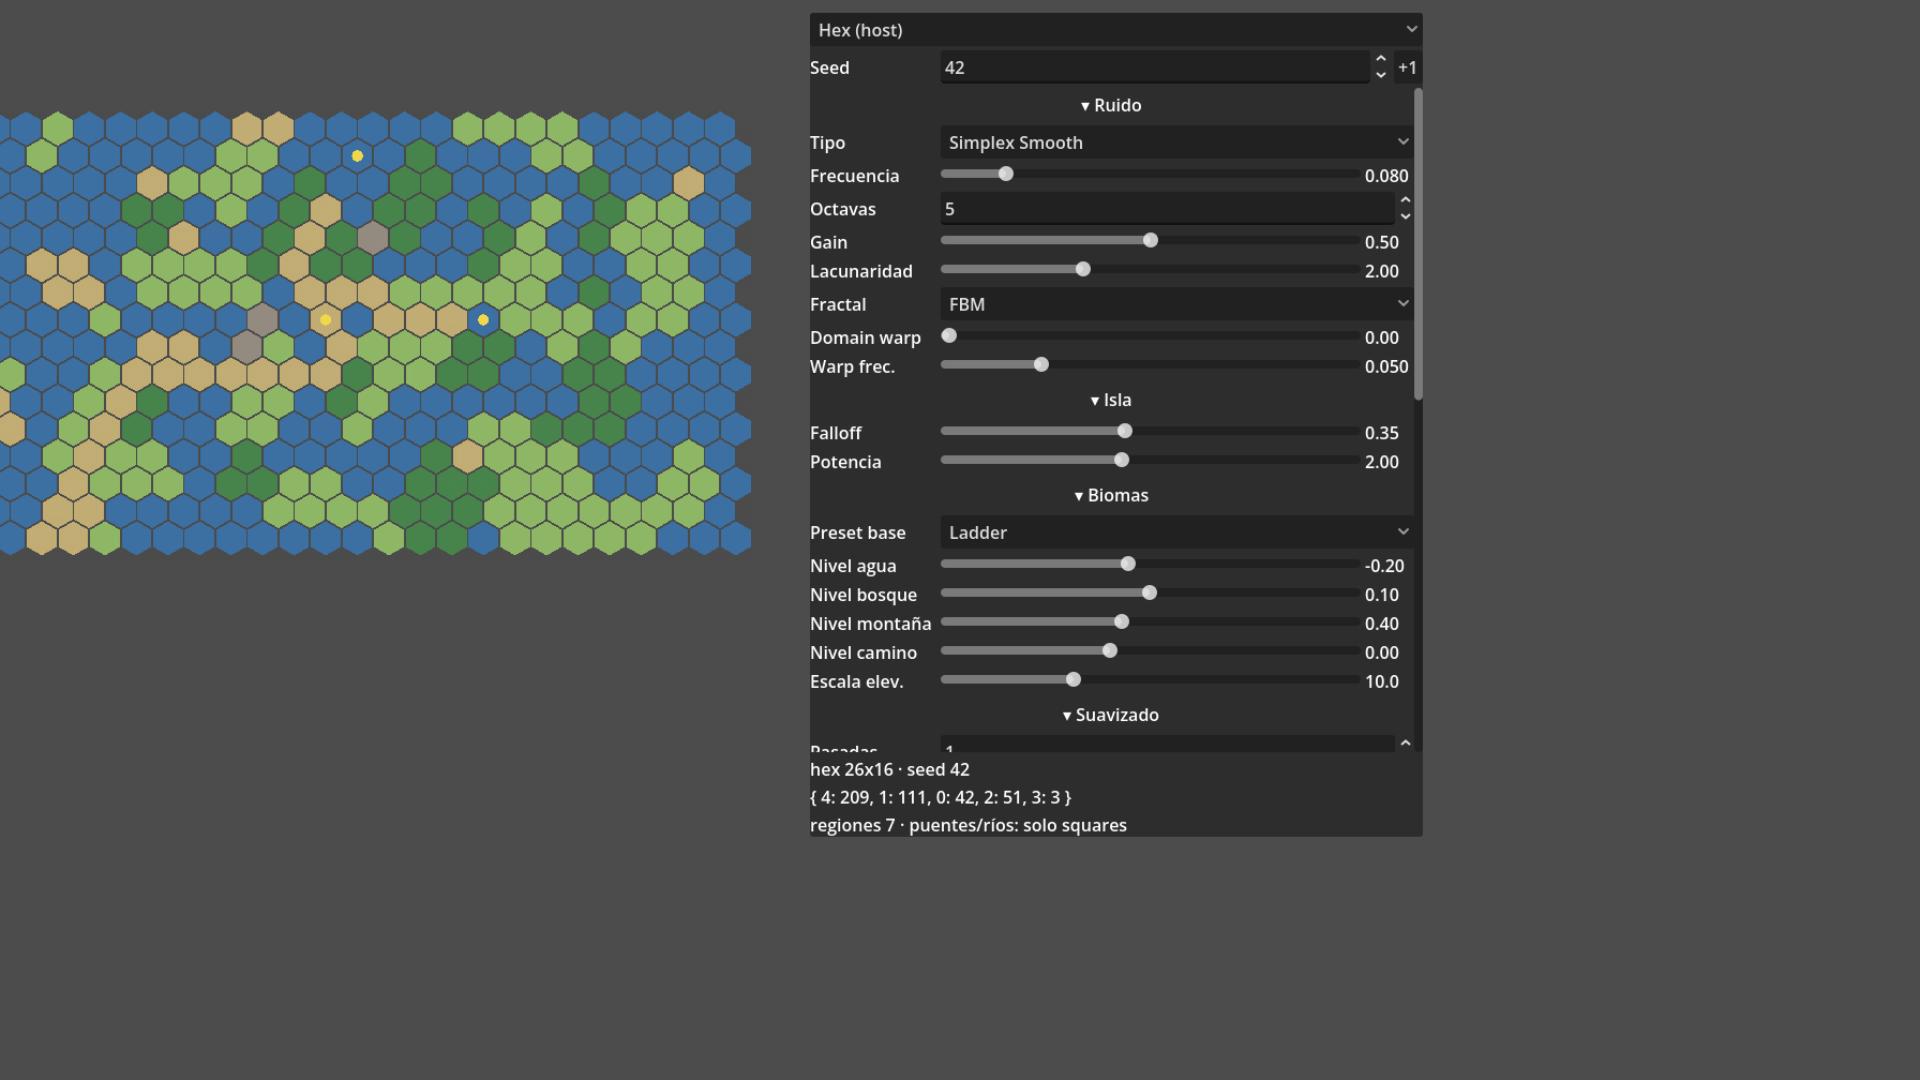1920x1080 pixels.
Task: Click the Nivel agua slider handle
Action: (x=1128, y=564)
